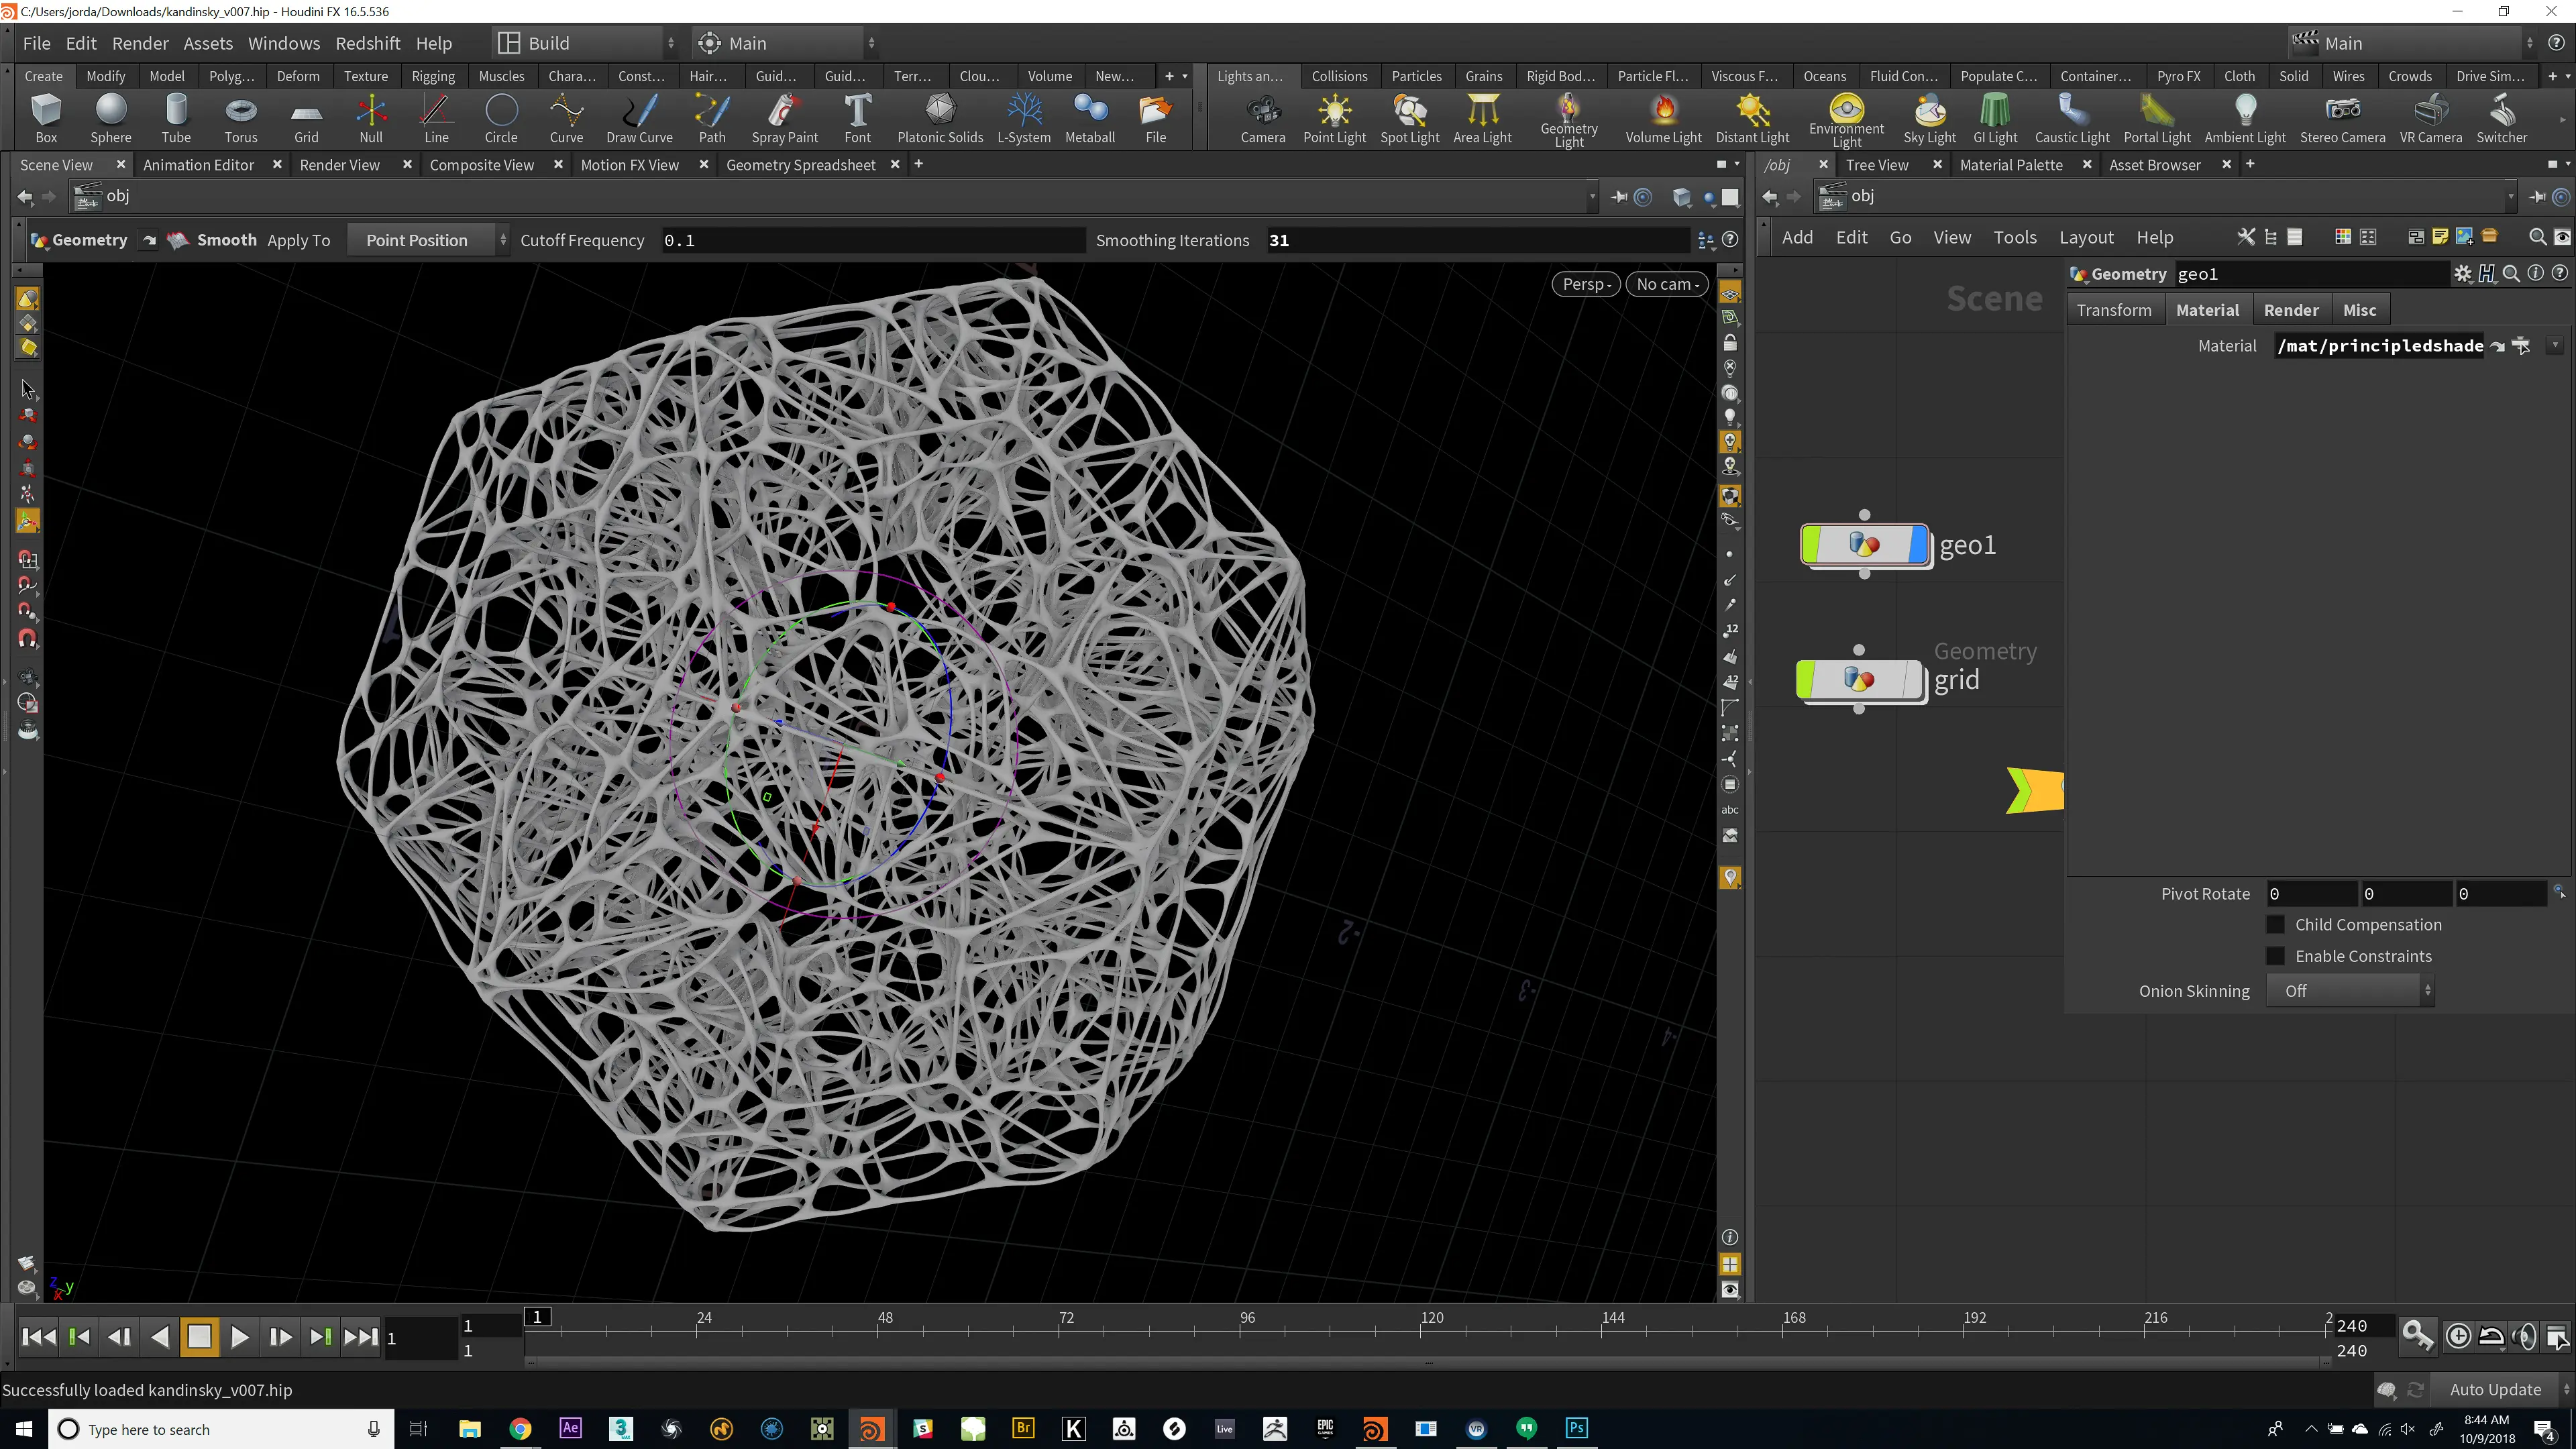This screenshot has width=2576, height=1449.
Task: Create a Point Light
Action: 1334,119
